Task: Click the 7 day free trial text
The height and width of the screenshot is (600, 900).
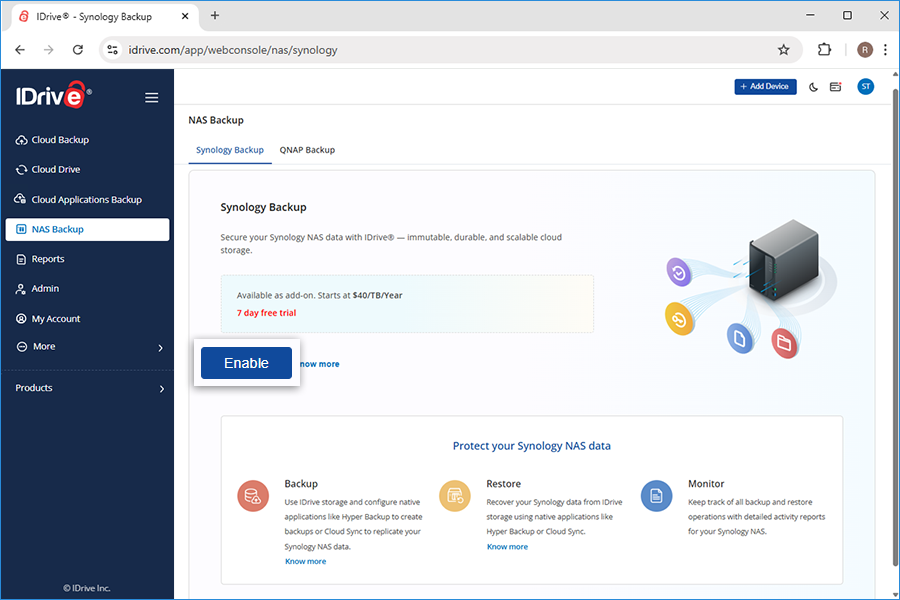Action: tap(266, 313)
